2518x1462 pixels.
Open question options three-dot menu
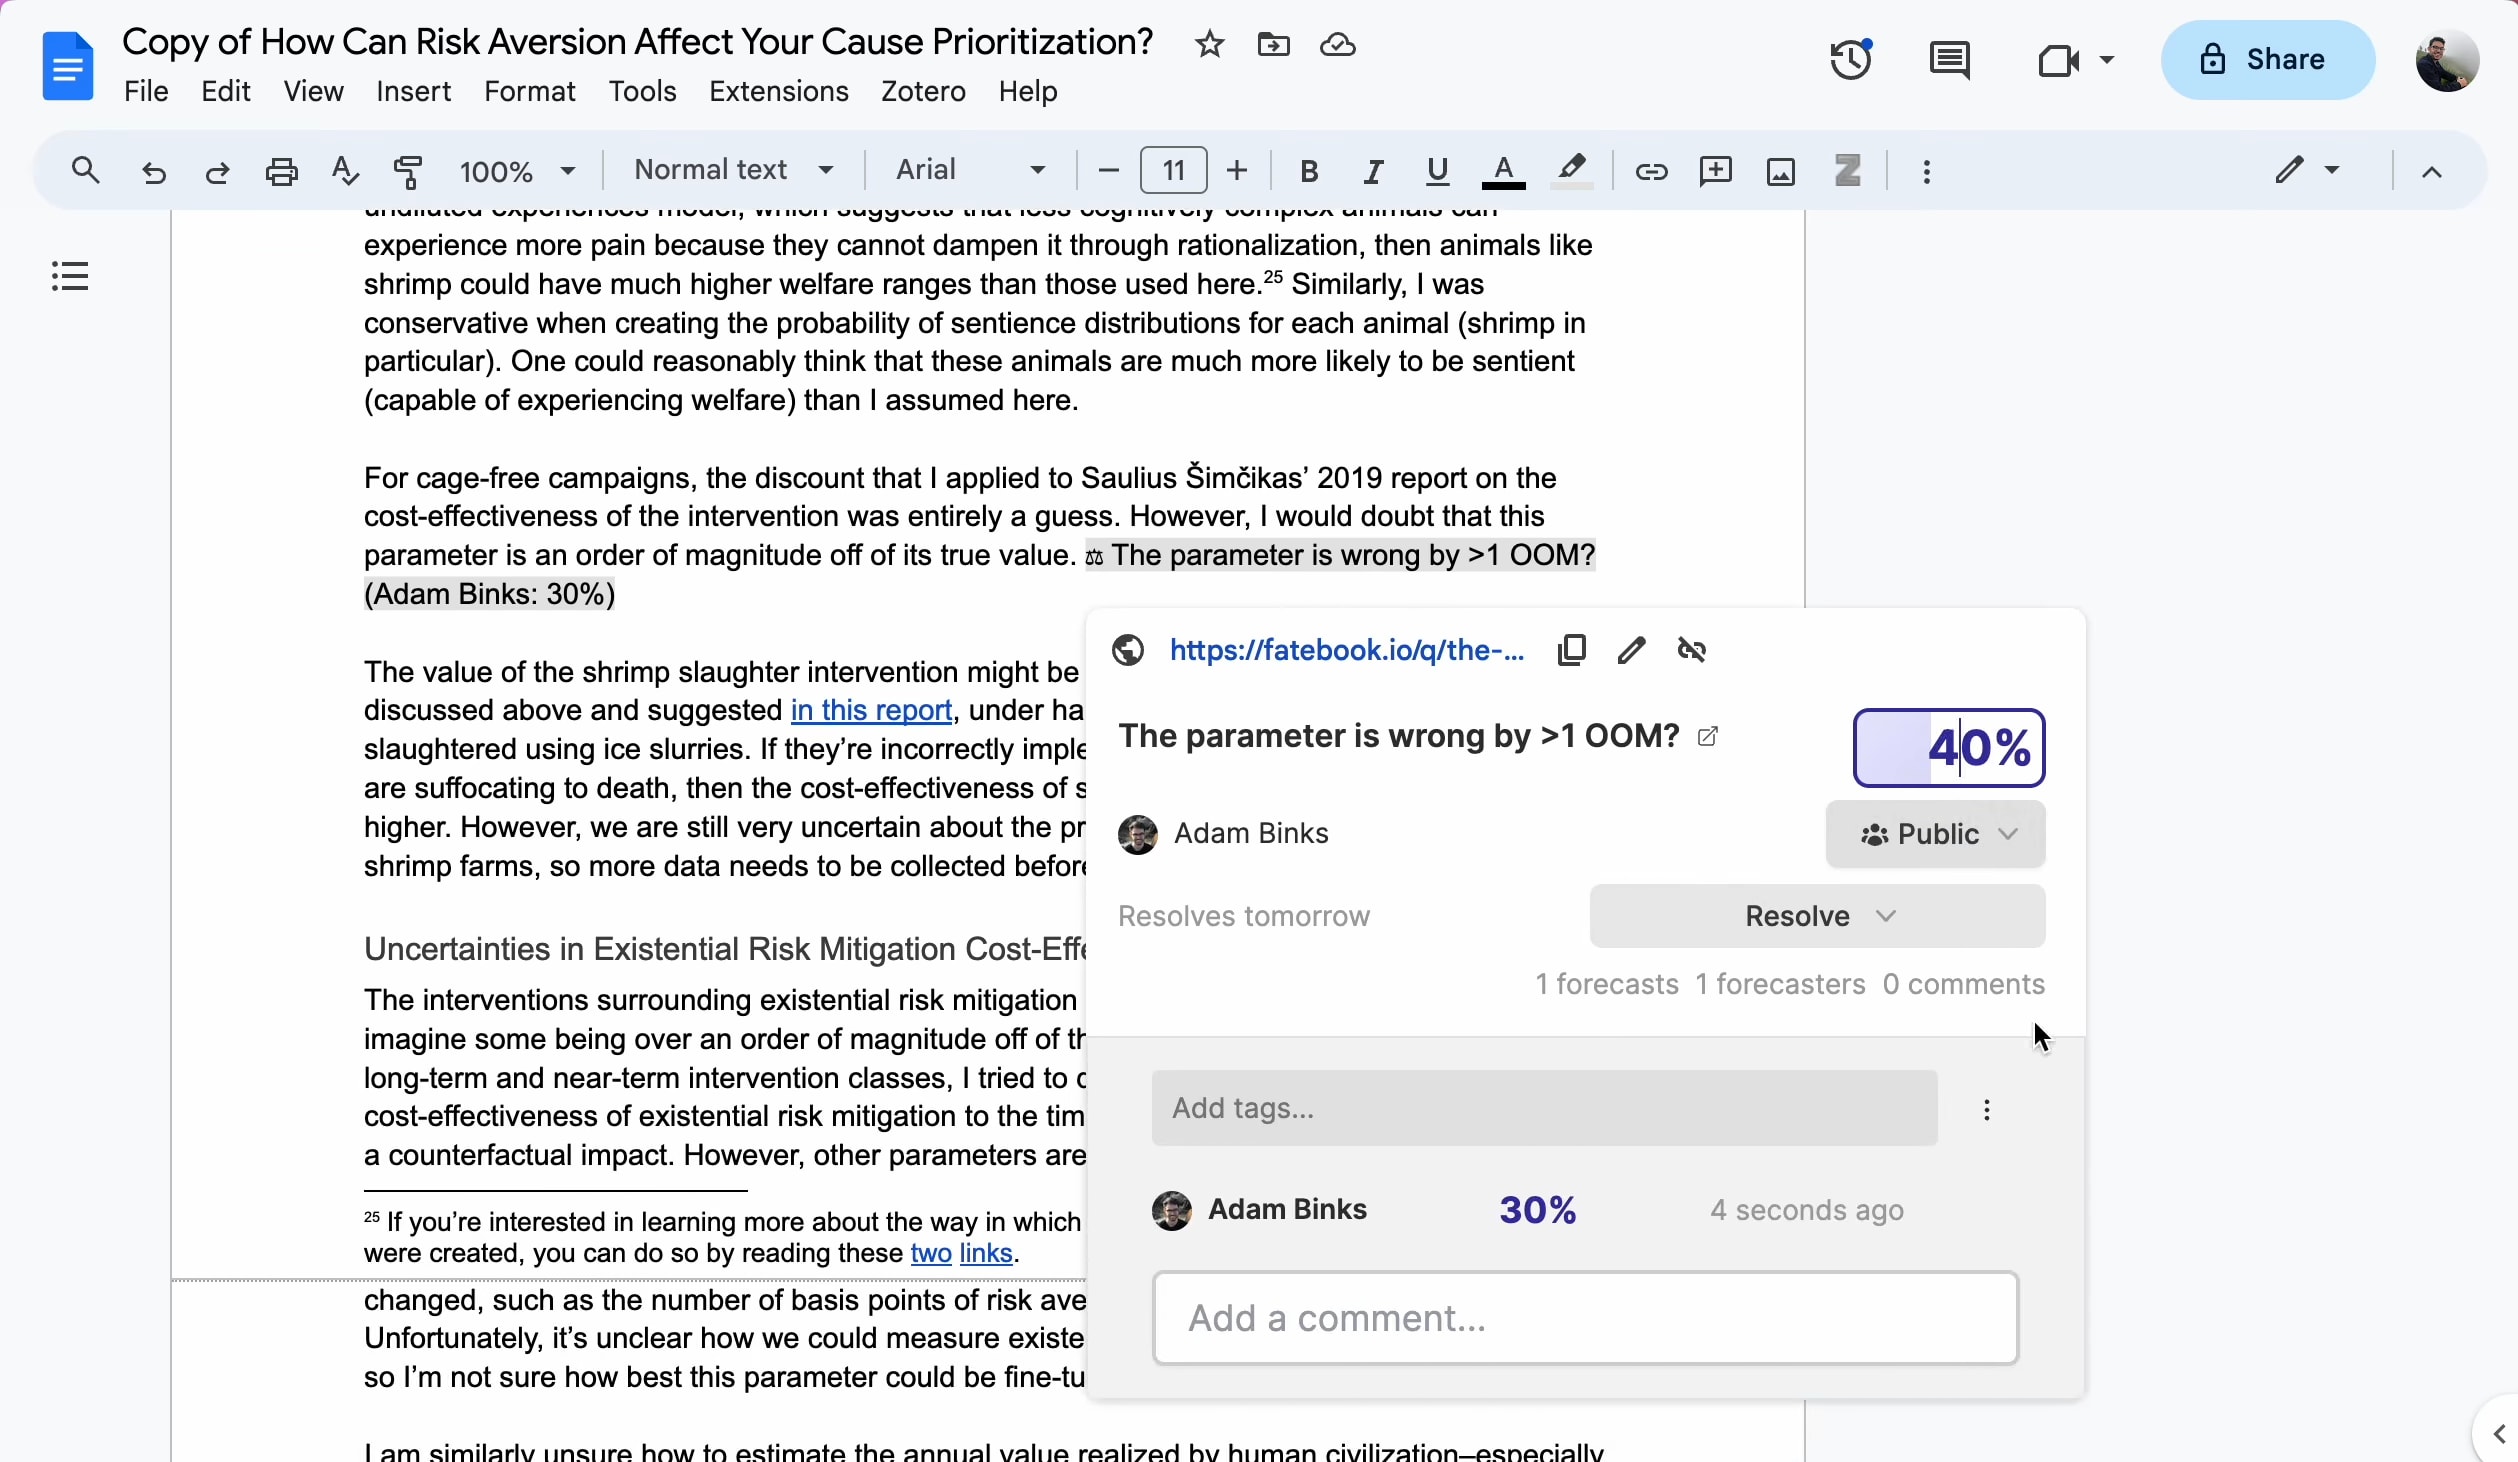pos(1987,1110)
